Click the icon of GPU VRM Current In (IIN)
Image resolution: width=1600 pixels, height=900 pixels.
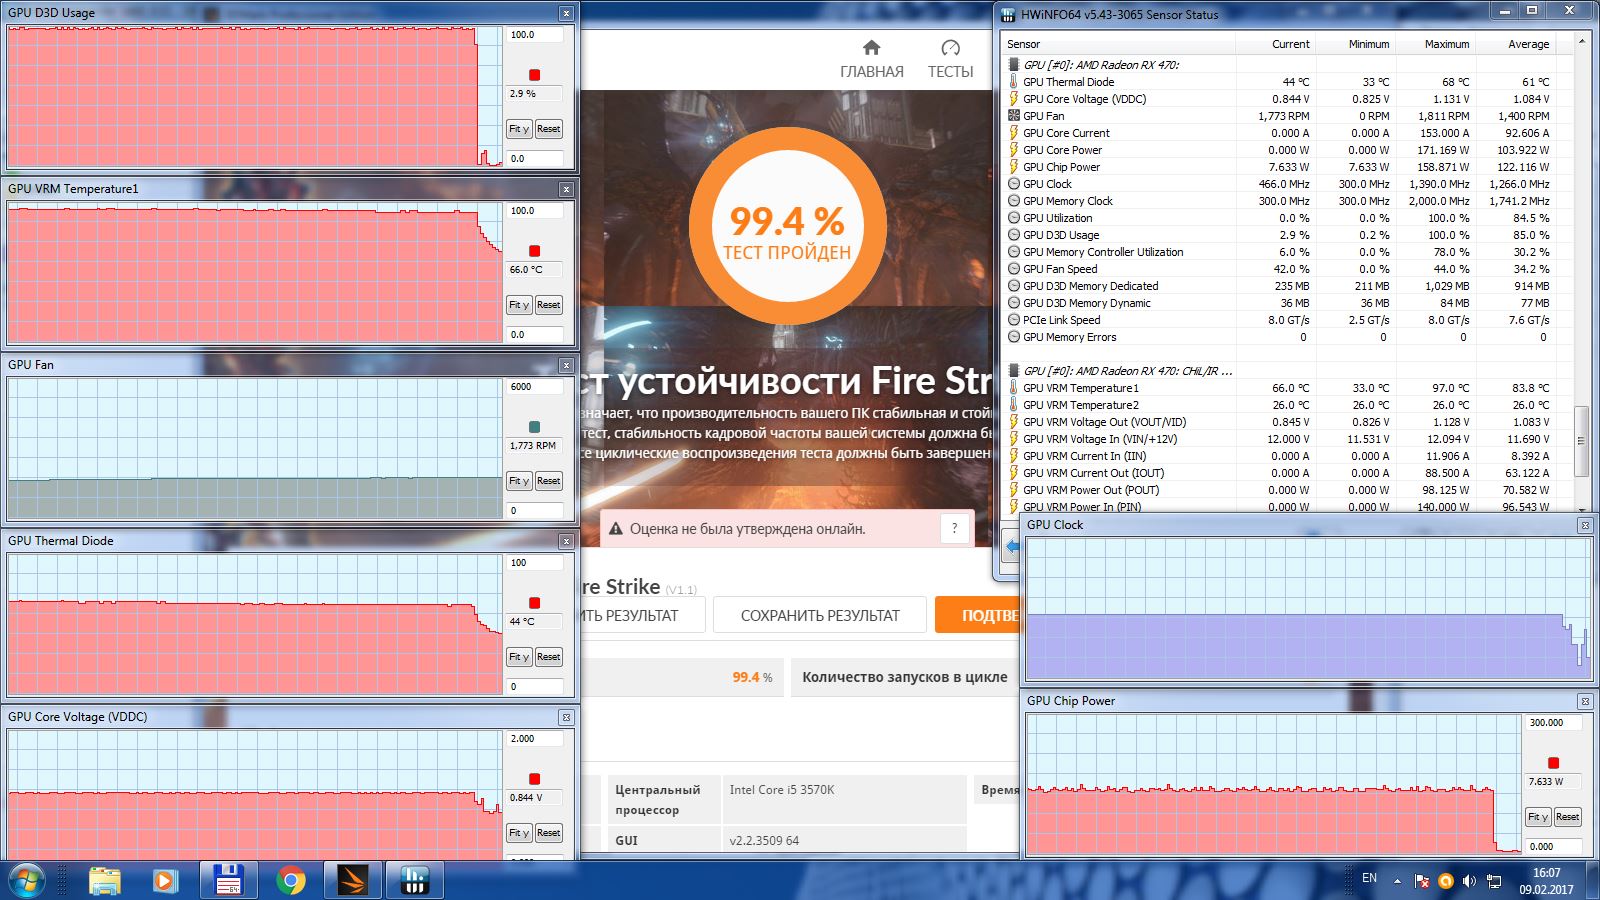pos(1013,456)
